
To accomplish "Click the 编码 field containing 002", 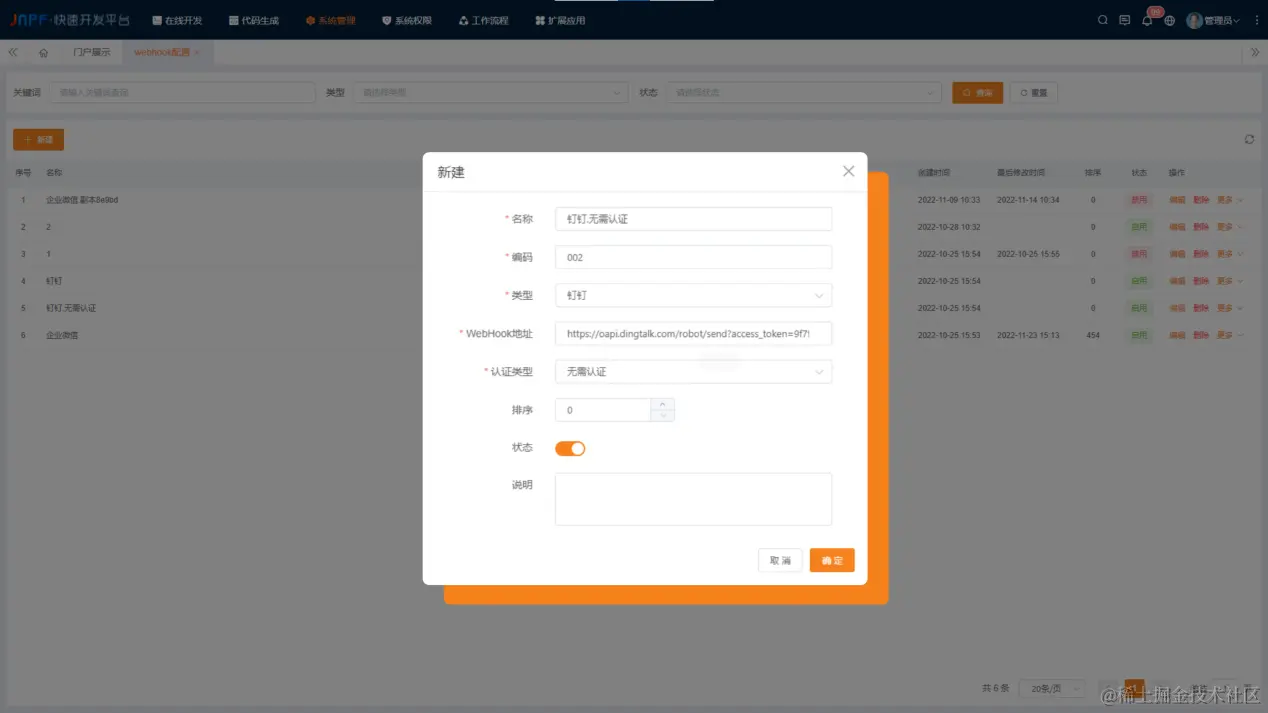I will coord(693,257).
